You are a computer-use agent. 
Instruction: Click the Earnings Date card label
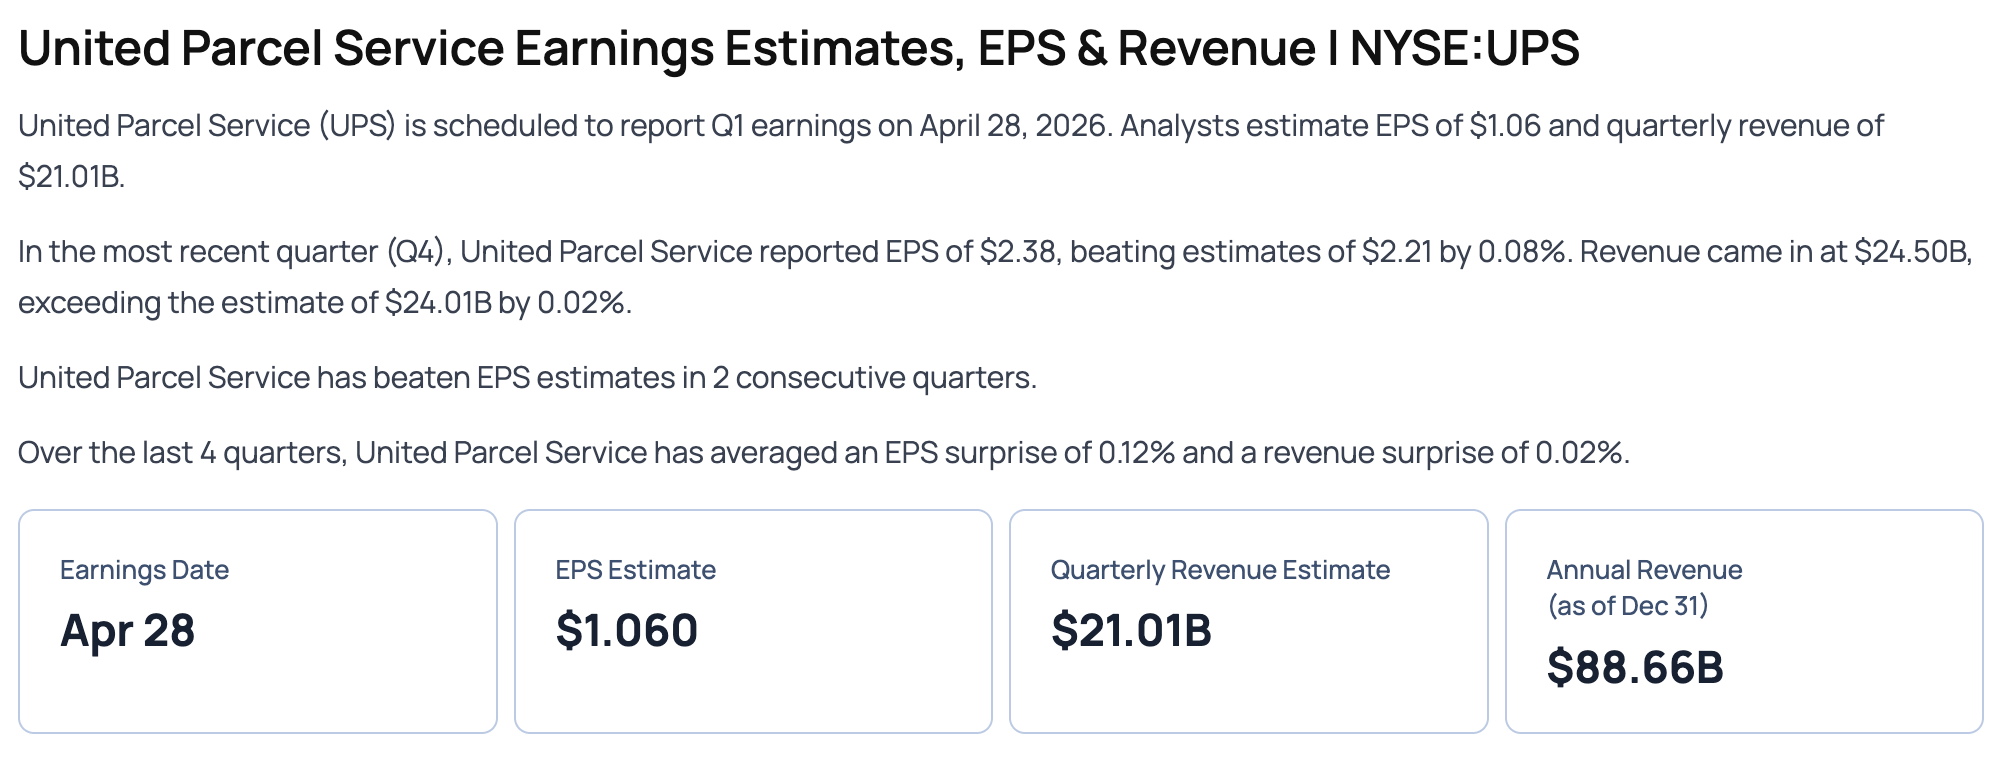click(x=144, y=570)
